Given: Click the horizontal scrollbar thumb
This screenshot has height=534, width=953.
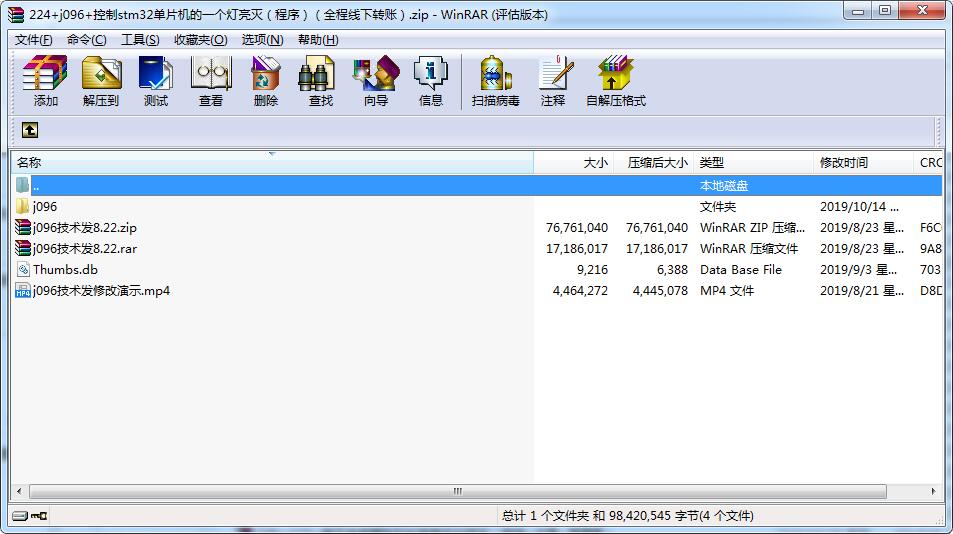Looking at the screenshot, I should [458, 491].
